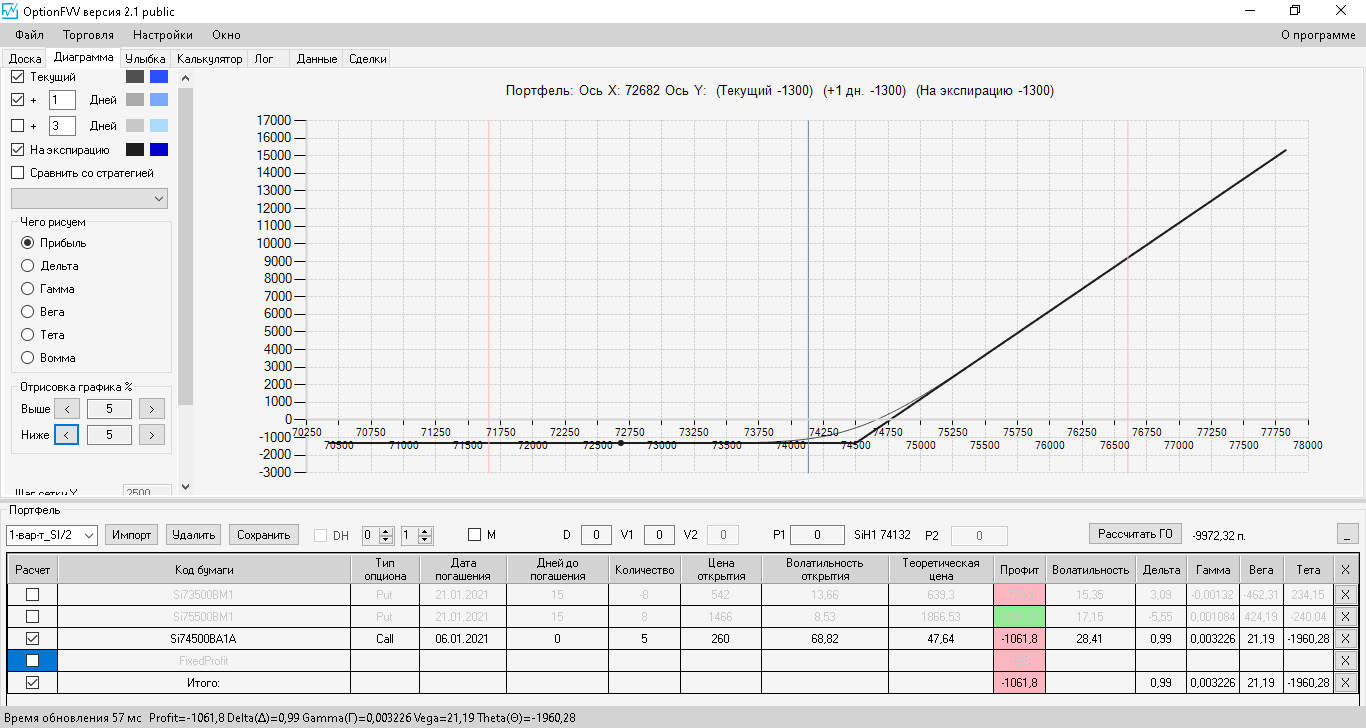The height and width of the screenshot is (728, 1366).
Task: Click the blue swatch for Текущий
Action: click(x=159, y=77)
